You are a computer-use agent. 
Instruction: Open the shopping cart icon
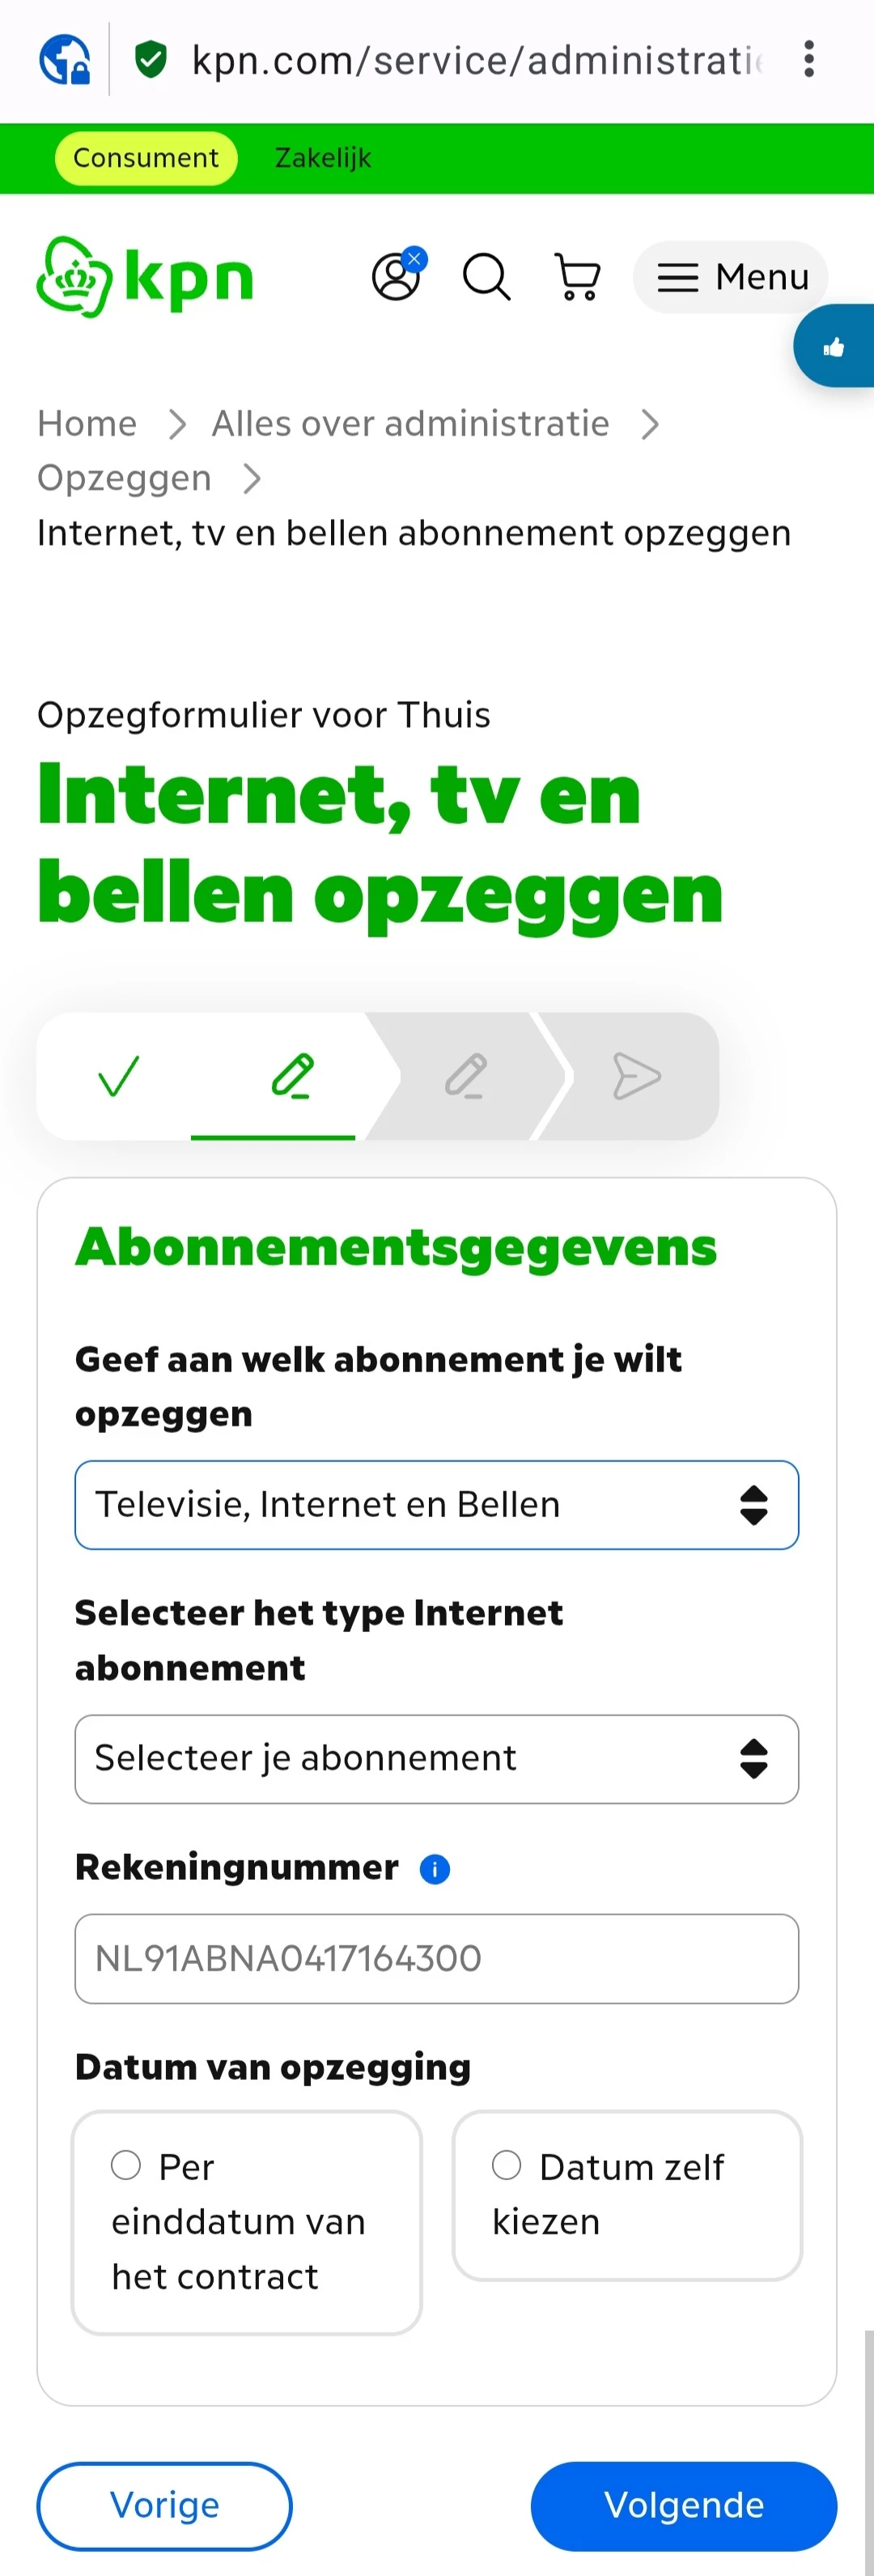coord(577,276)
